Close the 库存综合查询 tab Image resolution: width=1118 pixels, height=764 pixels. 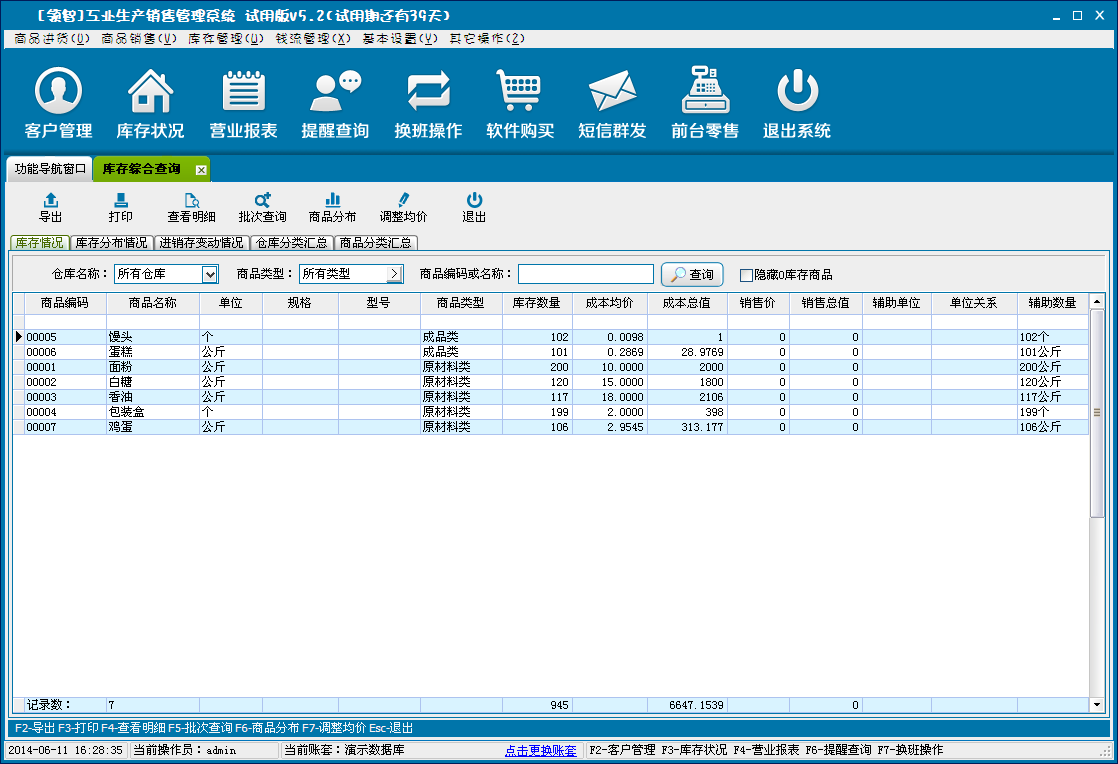point(201,170)
